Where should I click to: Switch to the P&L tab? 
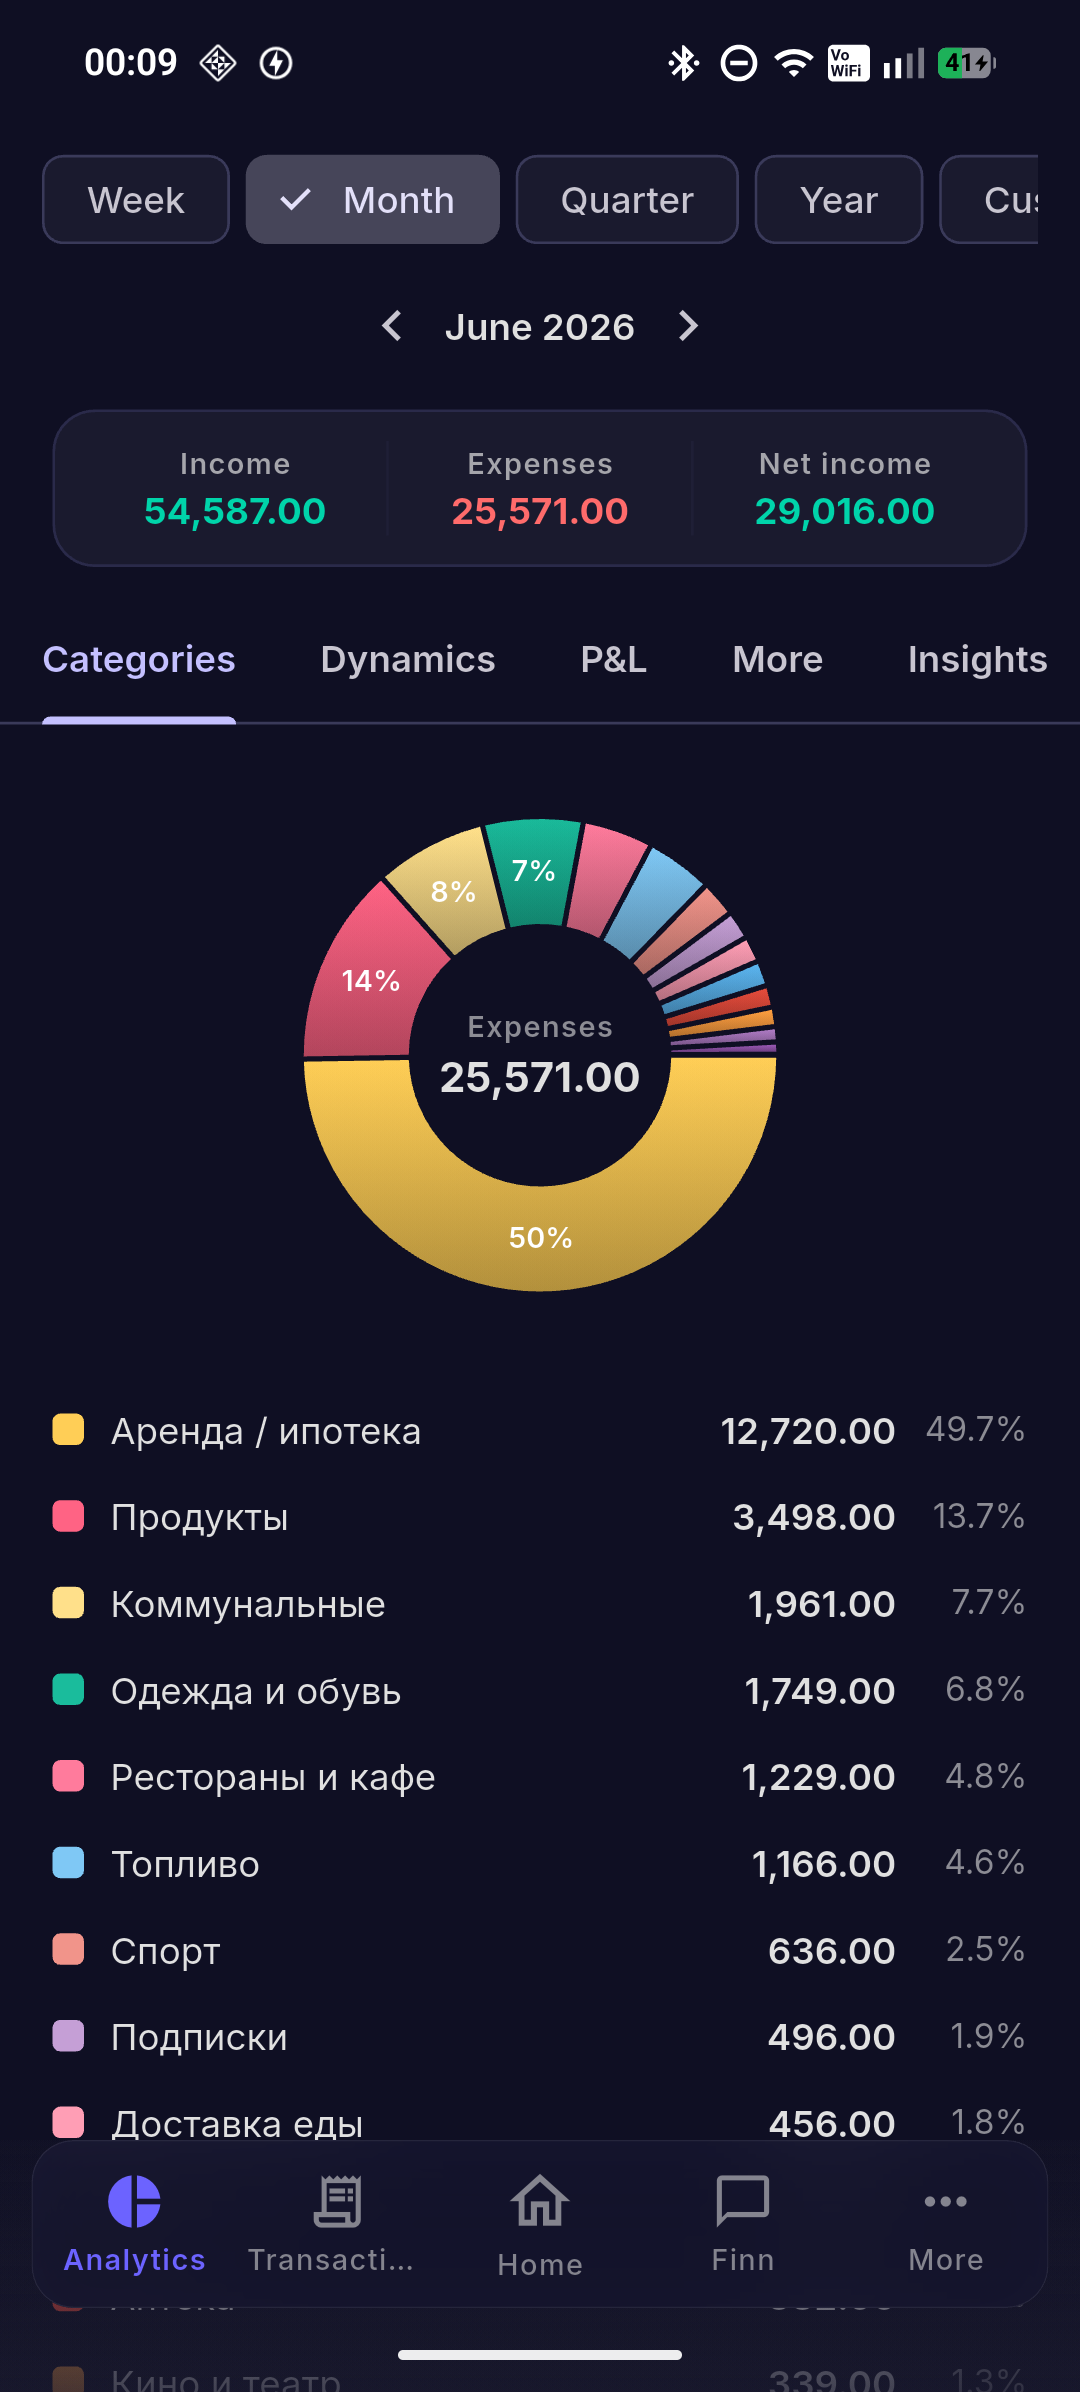pyautogui.click(x=614, y=660)
